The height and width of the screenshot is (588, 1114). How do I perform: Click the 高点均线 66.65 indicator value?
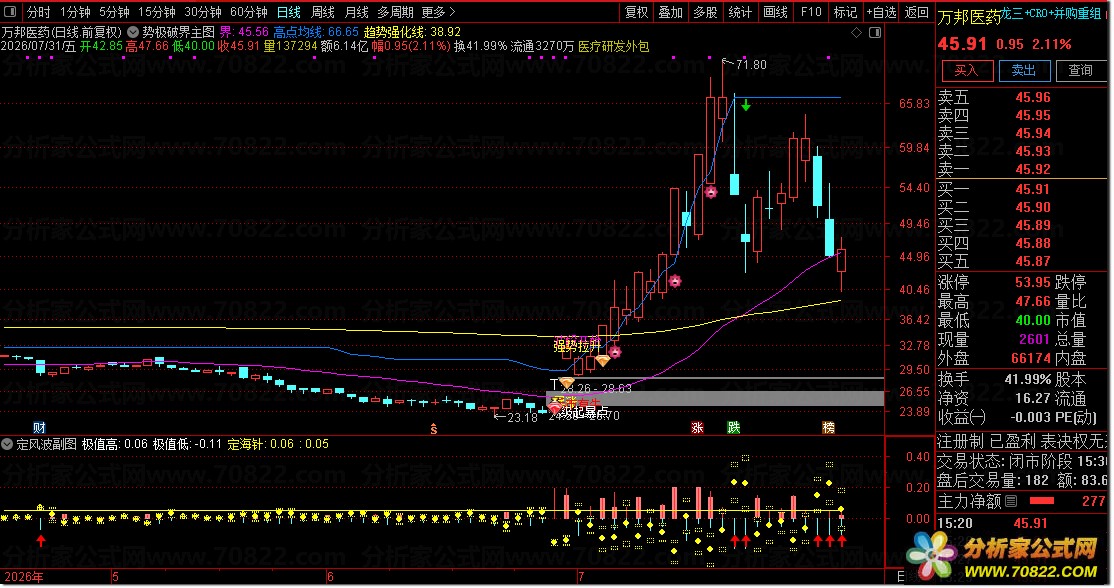(316, 32)
